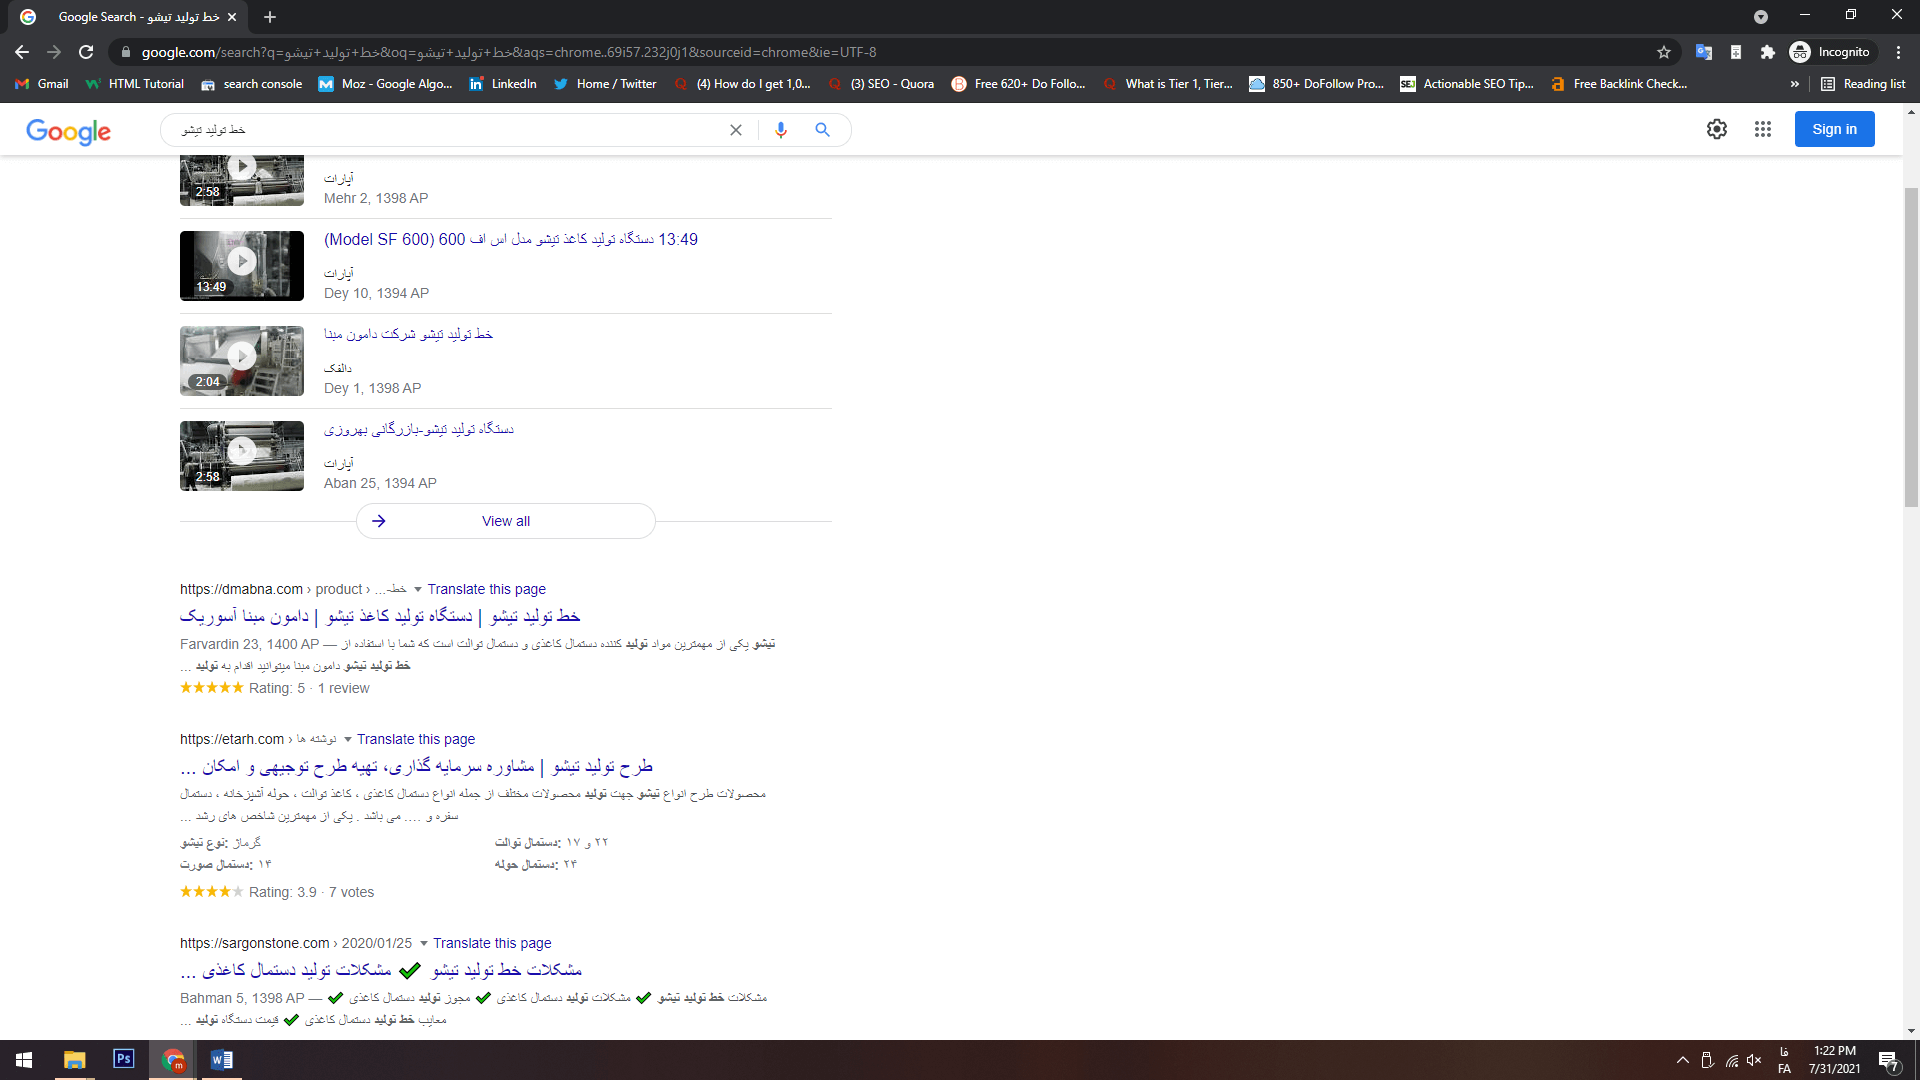1920x1080 pixels.
Task: Expand etarh.com result options arrow
Action: tap(348, 740)
